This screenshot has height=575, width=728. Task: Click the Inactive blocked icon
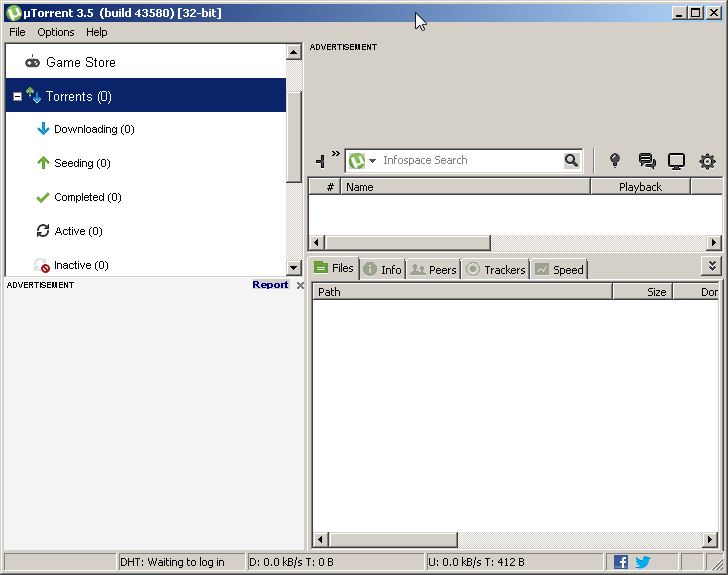point(42,265)
